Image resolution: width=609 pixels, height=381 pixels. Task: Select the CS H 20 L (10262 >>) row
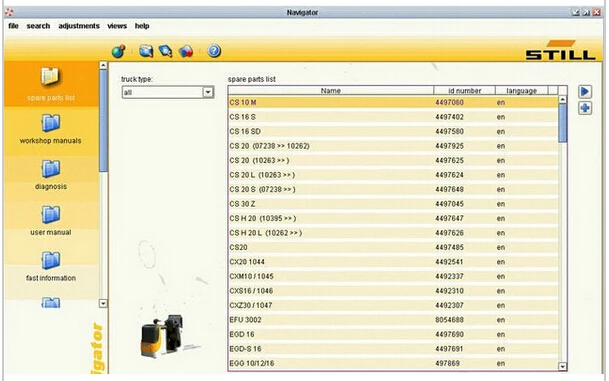click(x=393, y=233)
